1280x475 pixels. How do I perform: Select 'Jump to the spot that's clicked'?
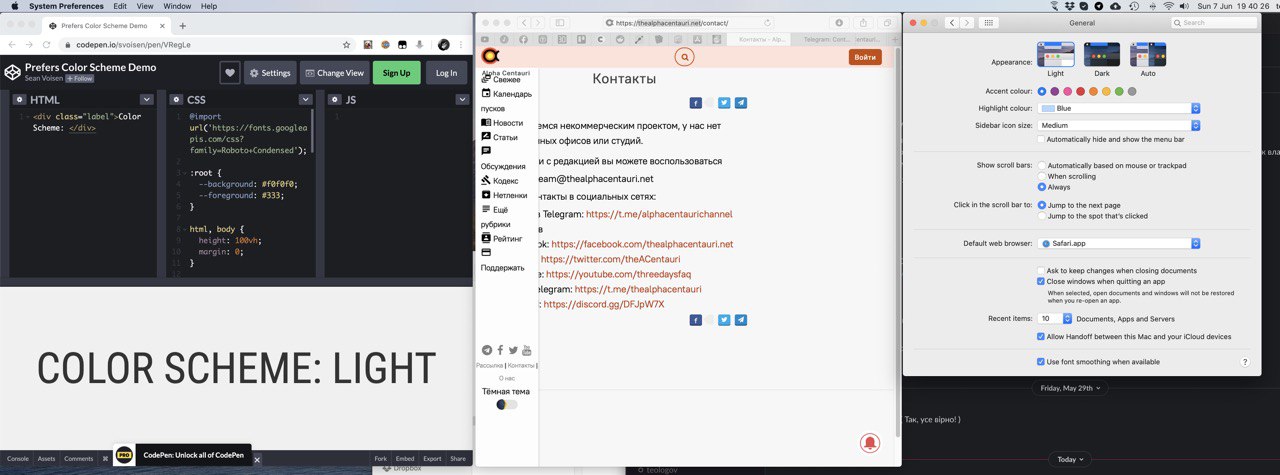click(x=1042, y=216)
